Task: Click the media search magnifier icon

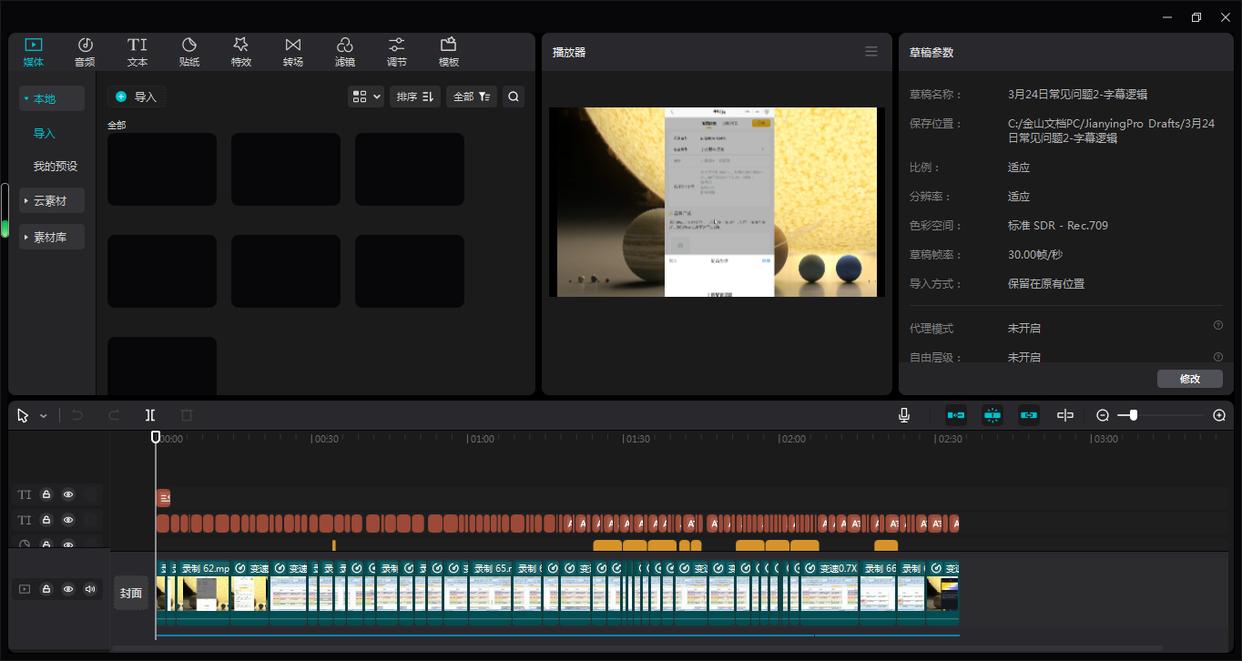Action: (x=513, y=97)
